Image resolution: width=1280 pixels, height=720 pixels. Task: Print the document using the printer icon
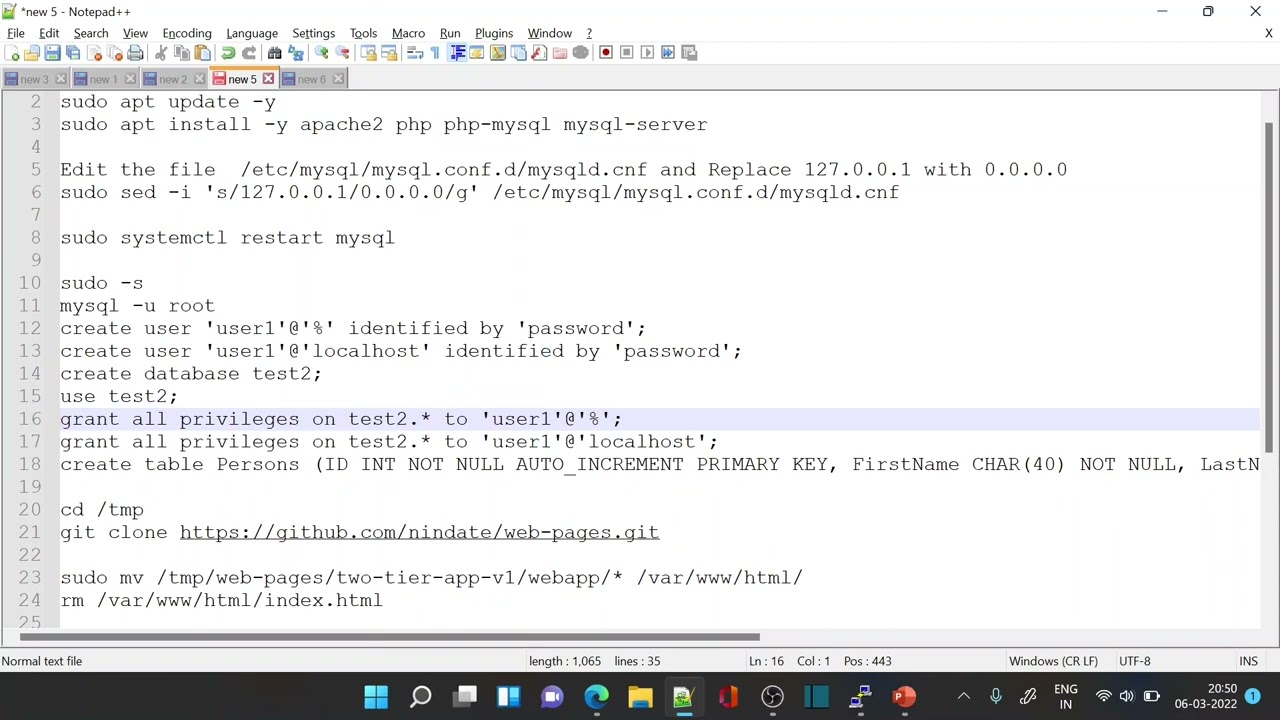(135, 53)
